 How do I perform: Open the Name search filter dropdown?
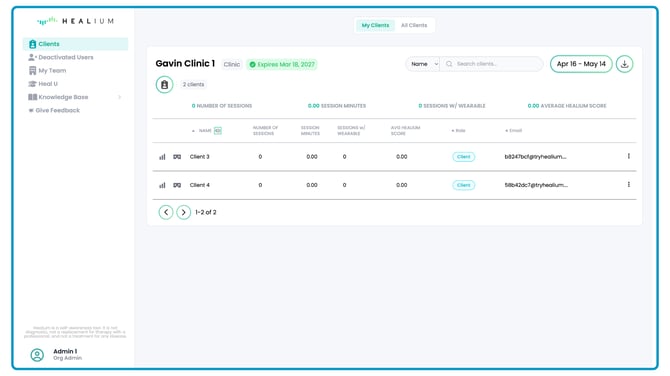click(423, 64)
